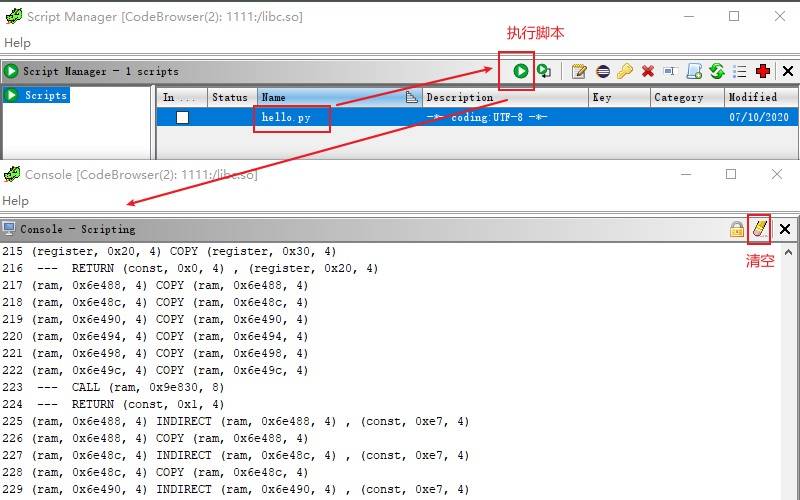The image size is (800, 500).
Task: Create a new script
Action: (694, 71)
